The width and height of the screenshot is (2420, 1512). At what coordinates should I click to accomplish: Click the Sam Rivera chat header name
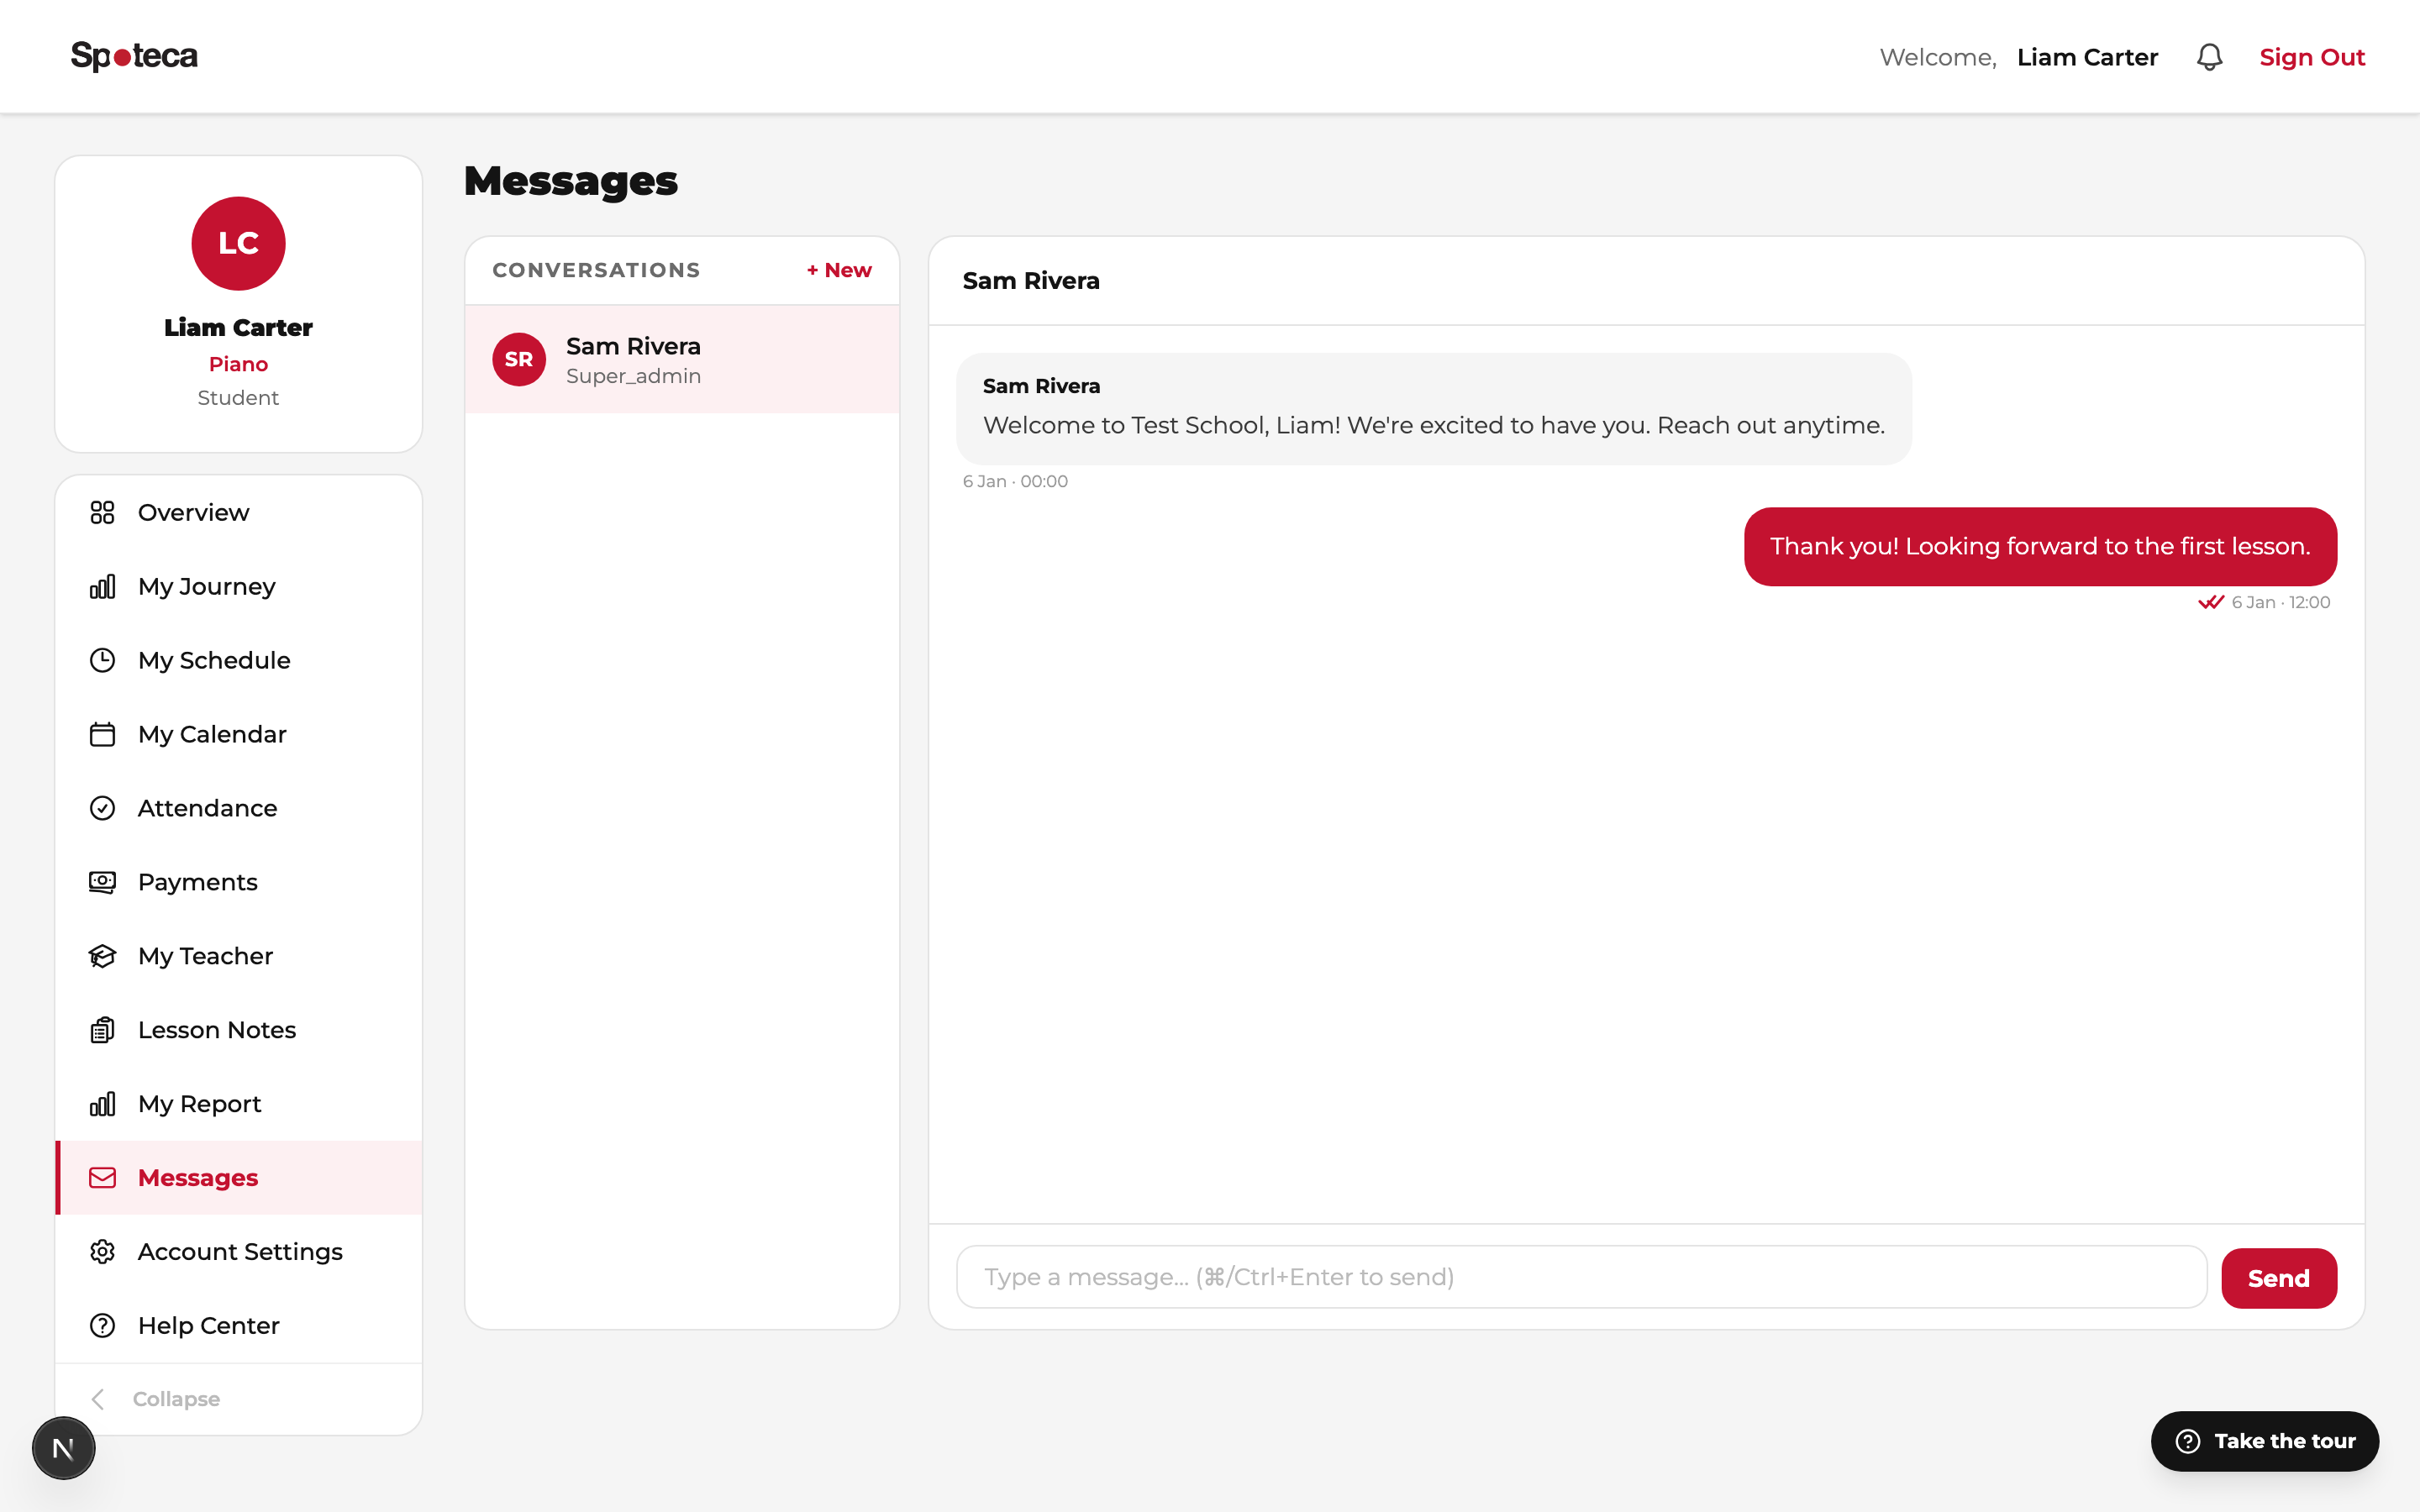point(1031,281)
